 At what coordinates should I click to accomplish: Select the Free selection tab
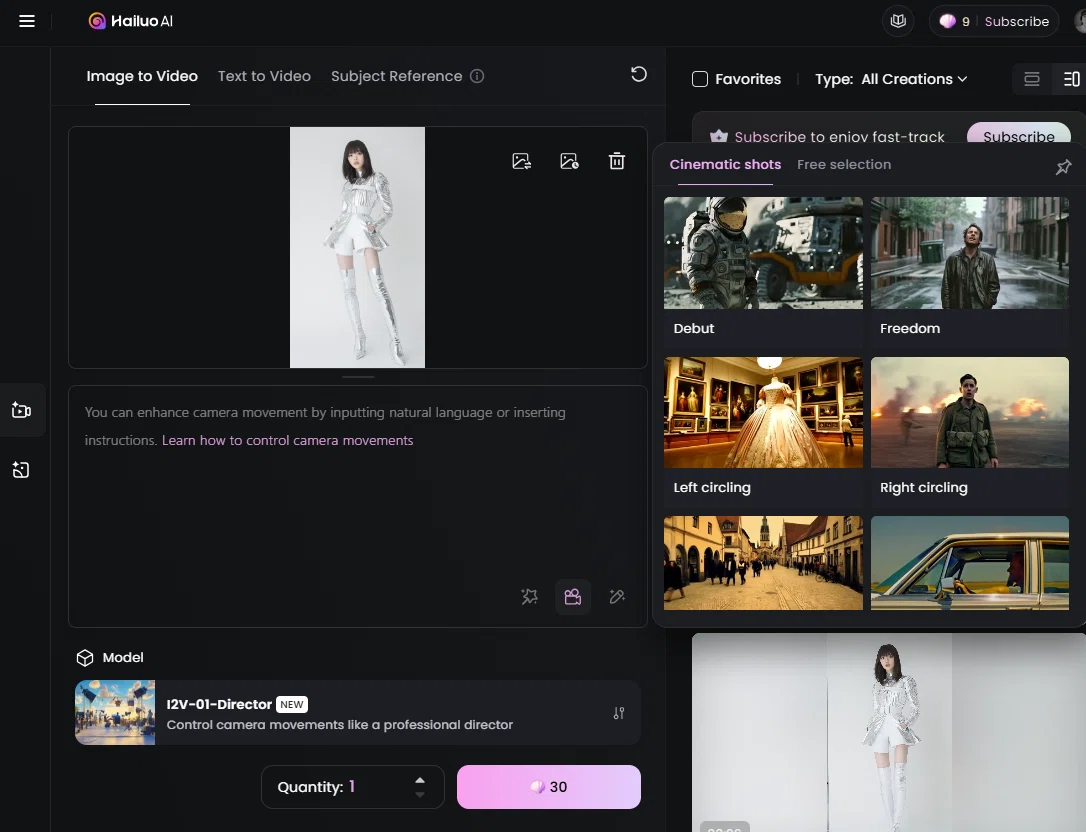pos(844,164)
